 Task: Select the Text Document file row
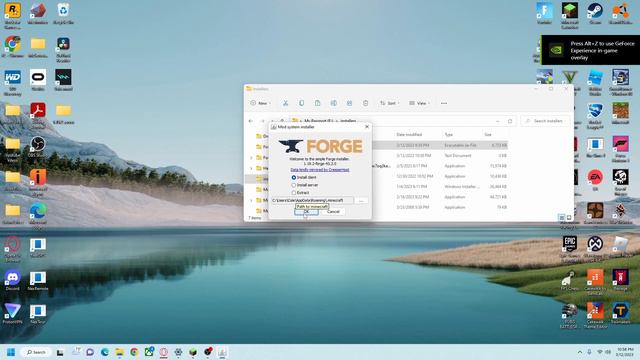tap(440, 156)
